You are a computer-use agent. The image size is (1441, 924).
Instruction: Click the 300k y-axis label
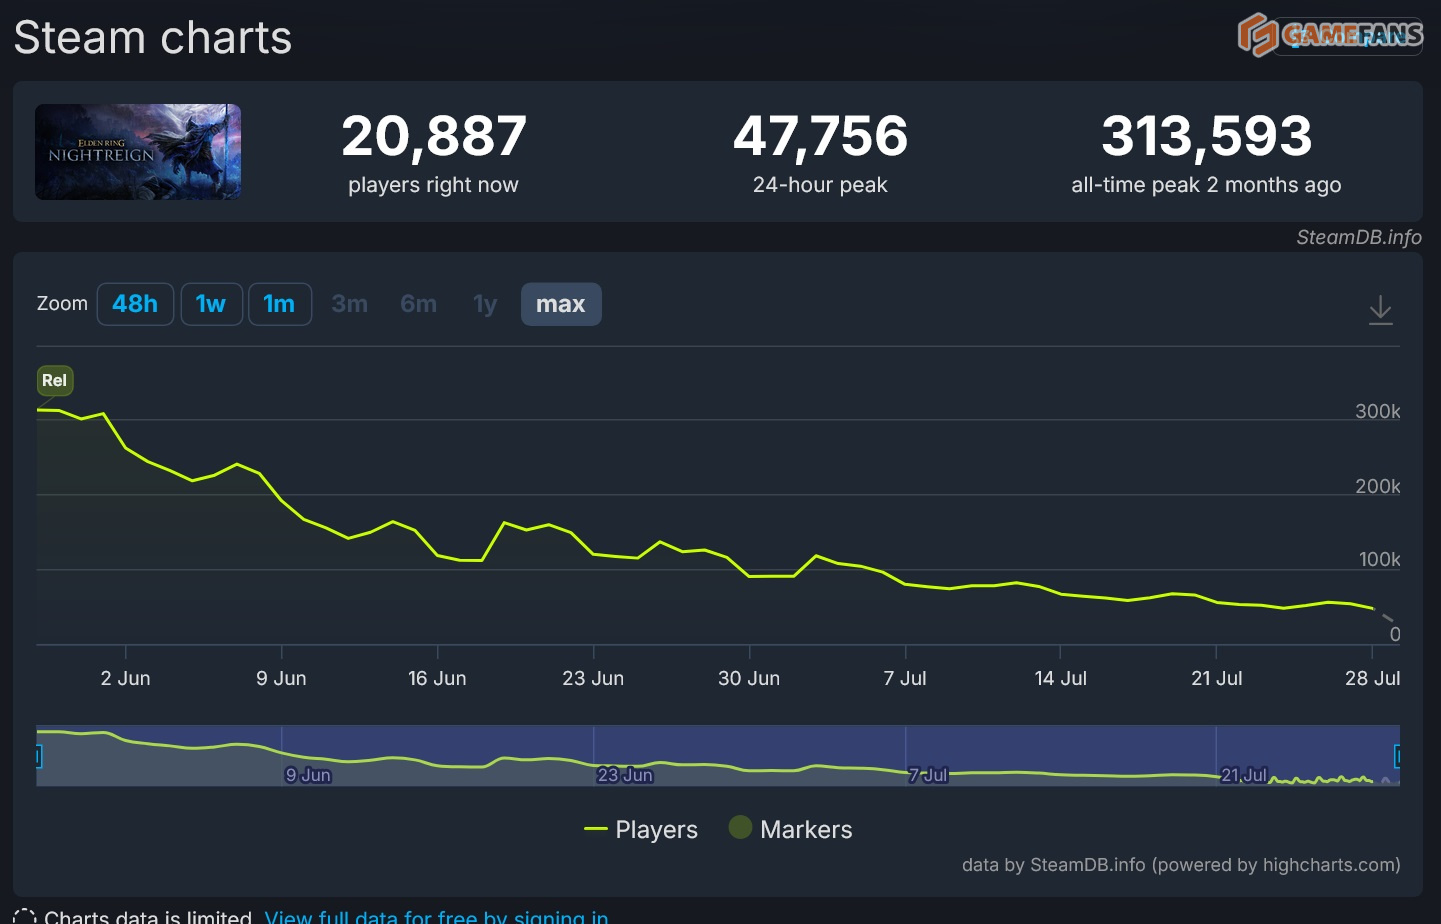coord(1378,411)
